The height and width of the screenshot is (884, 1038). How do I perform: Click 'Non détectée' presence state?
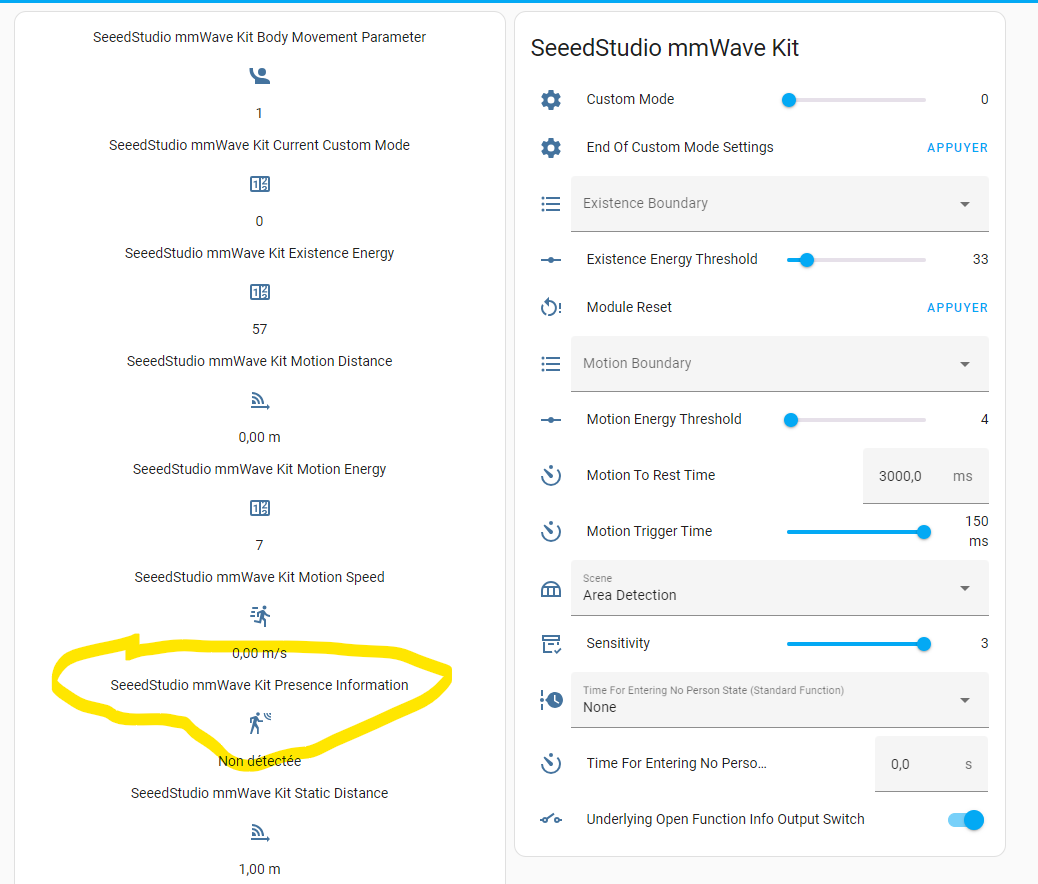click(x=260, y=761)
